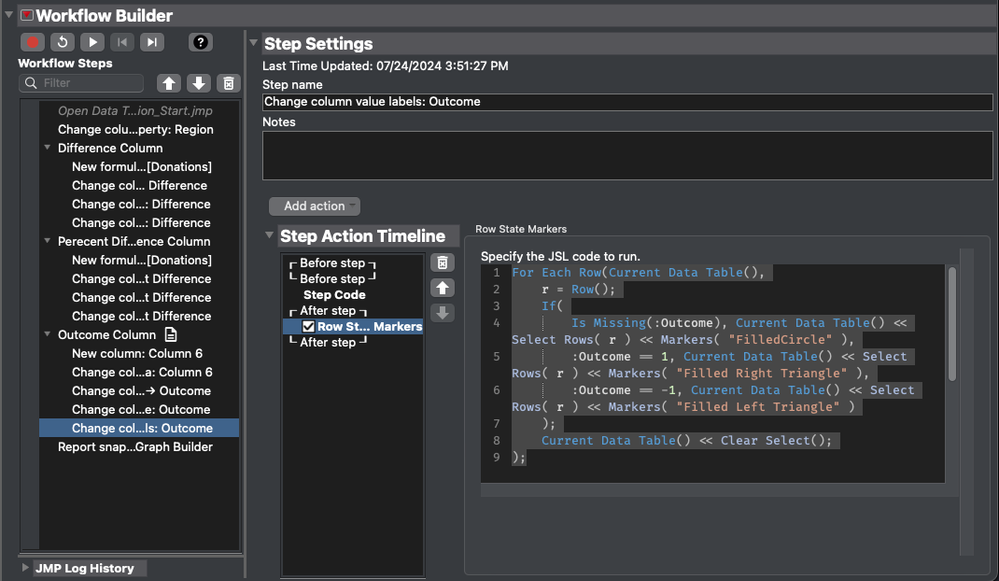Click the reset workflow circular arrow button
The width and height of the screenshot is (999, 581).
pos(62,42)
